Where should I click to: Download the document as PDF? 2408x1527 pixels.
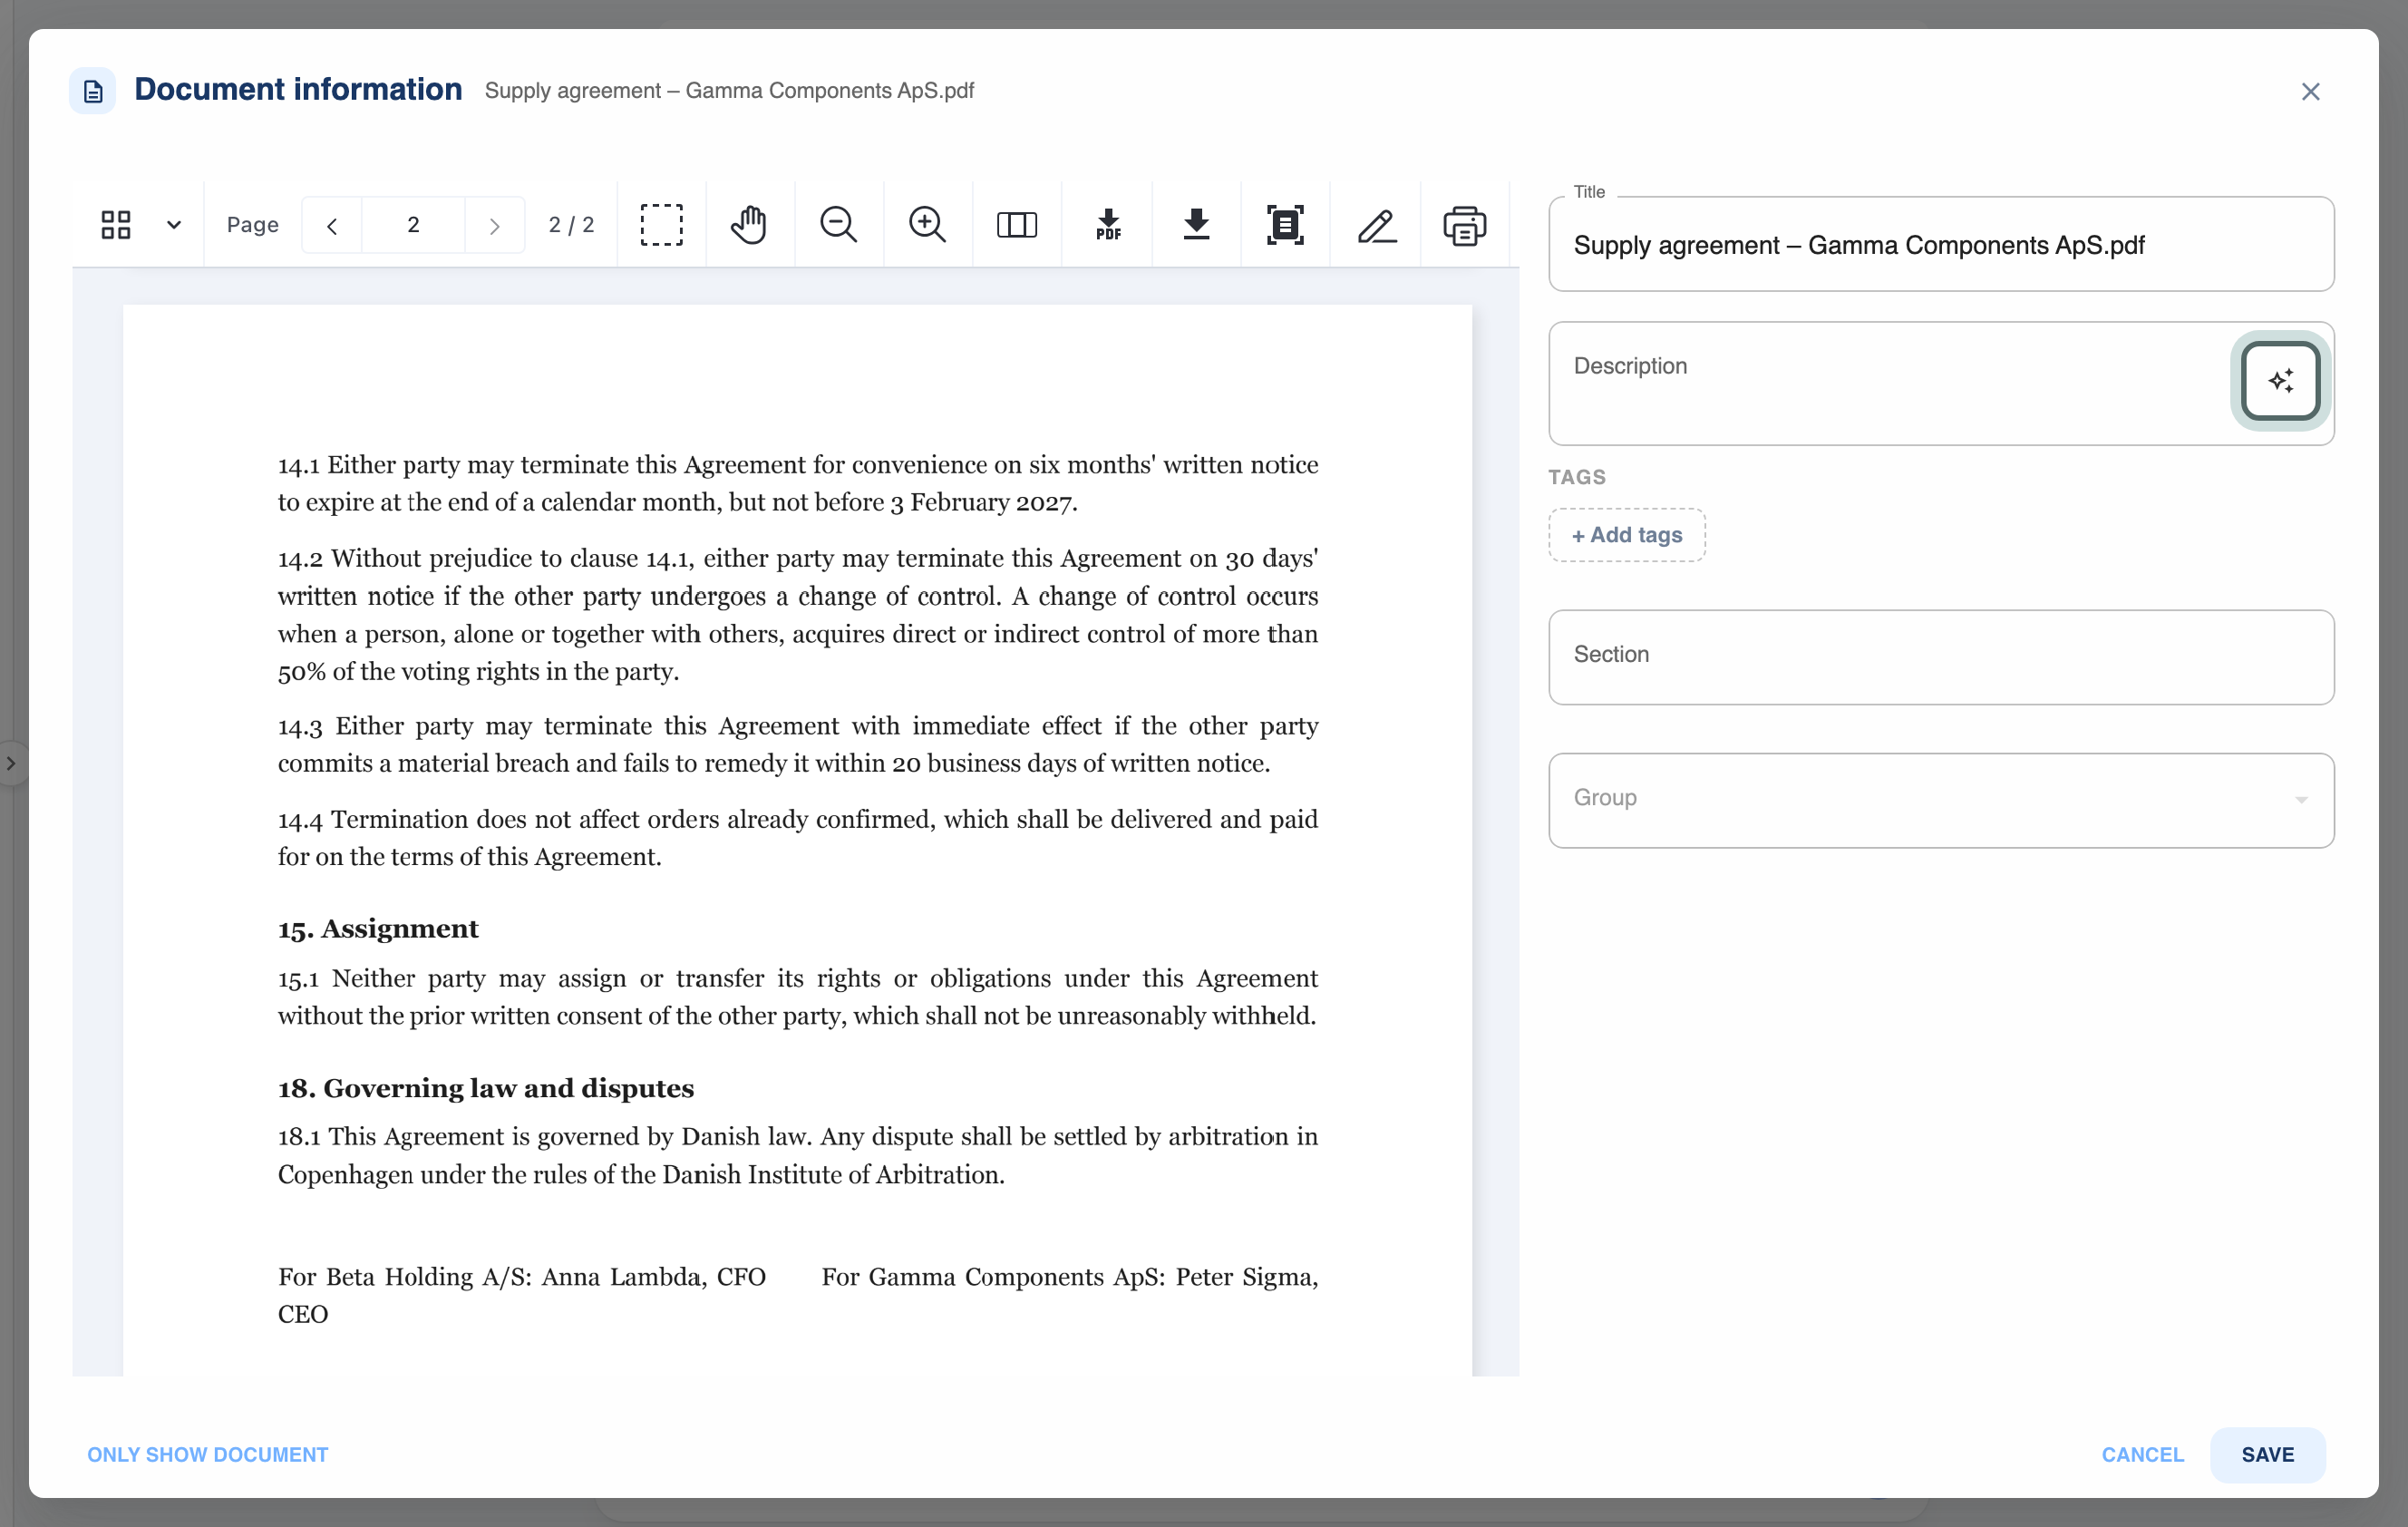(x=1108, y=225)
